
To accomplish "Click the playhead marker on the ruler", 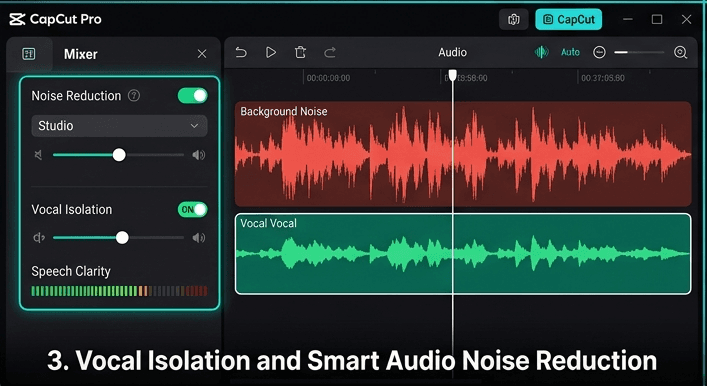I will [x=453, y=75].
